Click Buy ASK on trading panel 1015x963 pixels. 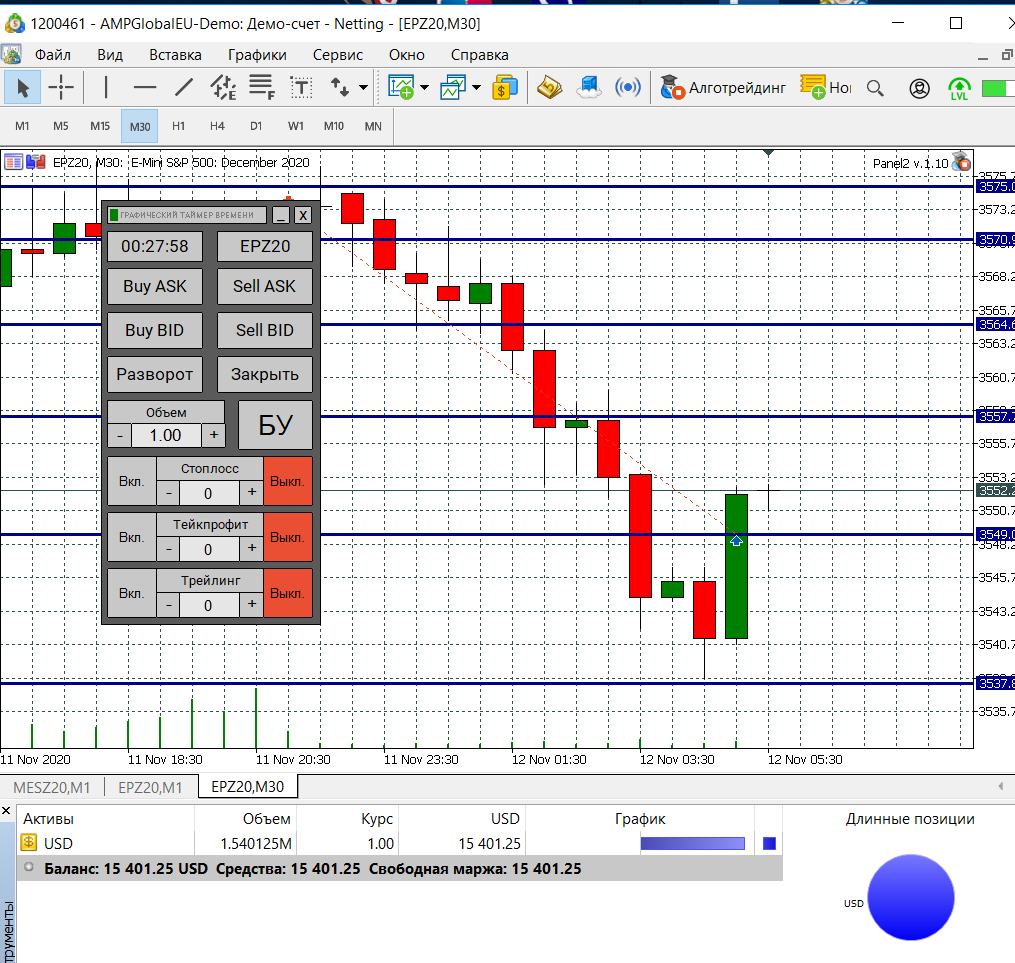click(155, 286)
